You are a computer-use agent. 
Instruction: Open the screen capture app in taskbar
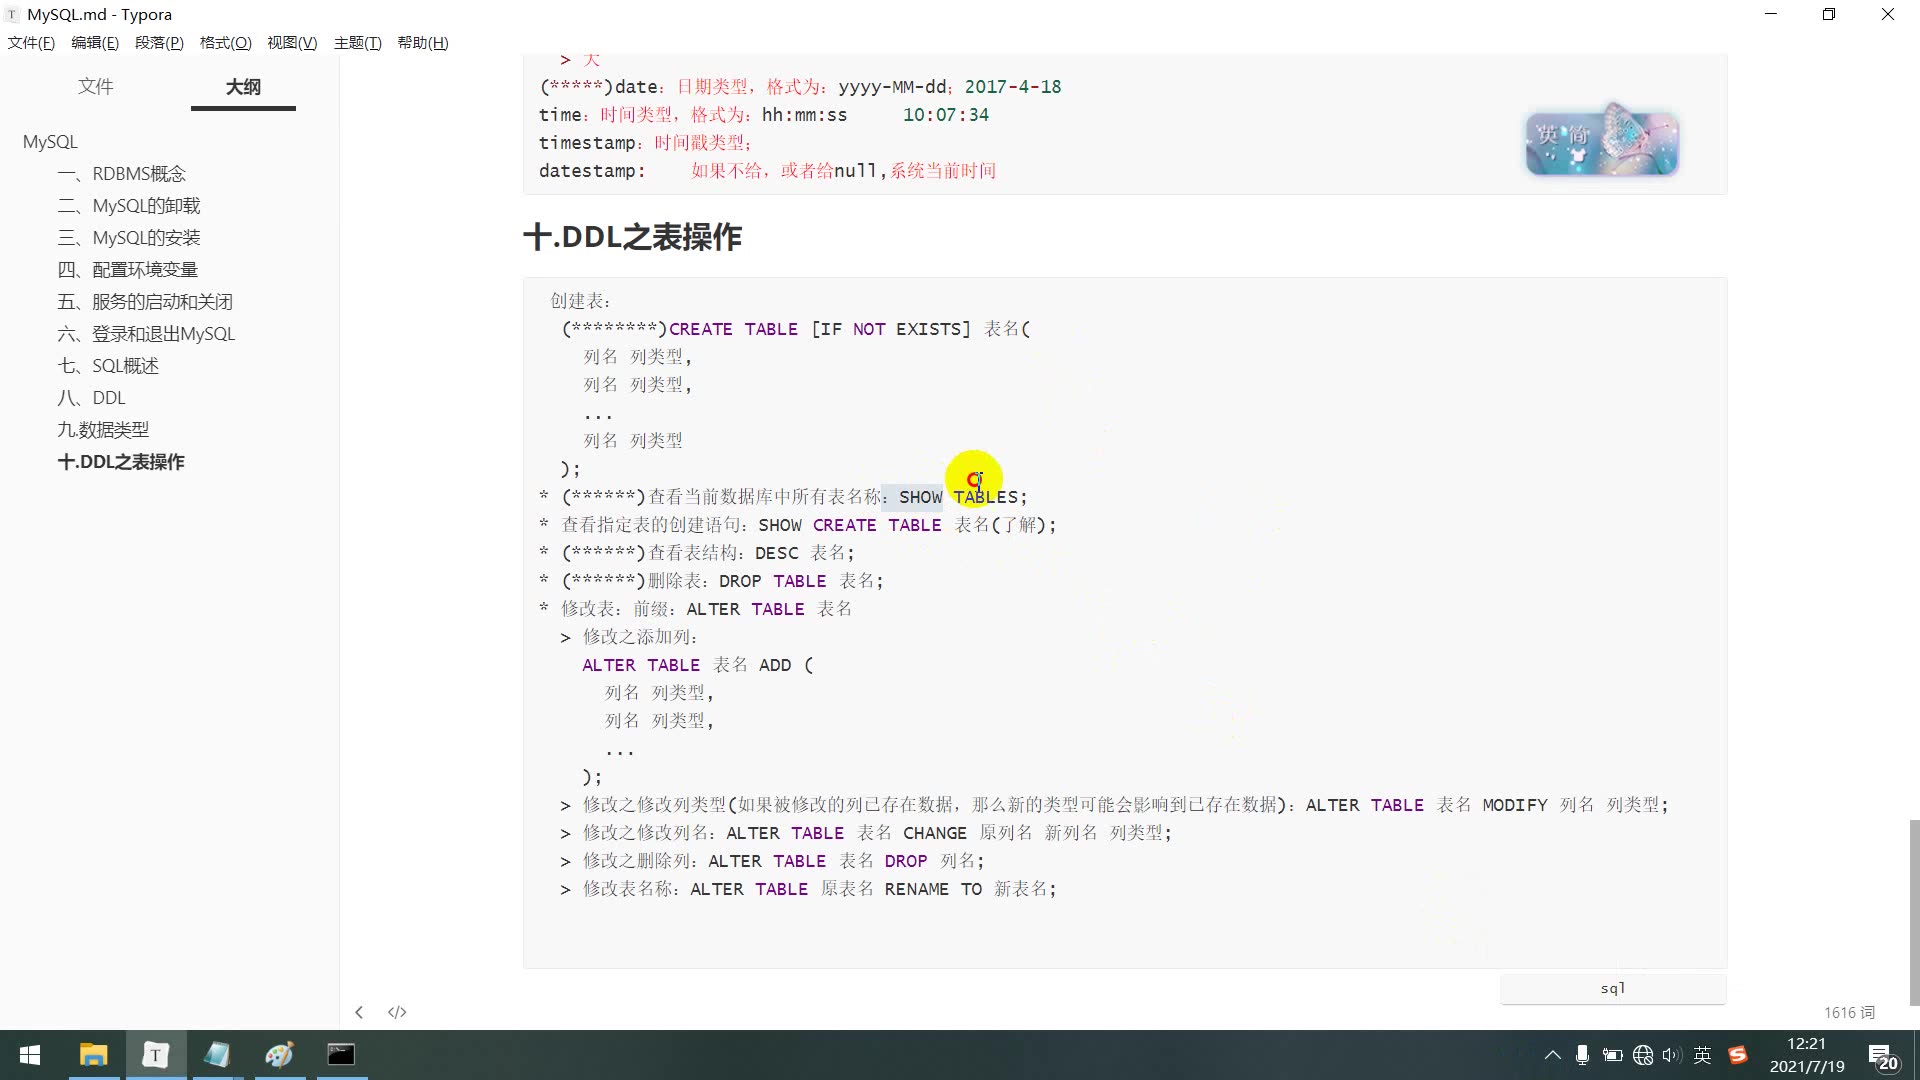coord(341,1055)
